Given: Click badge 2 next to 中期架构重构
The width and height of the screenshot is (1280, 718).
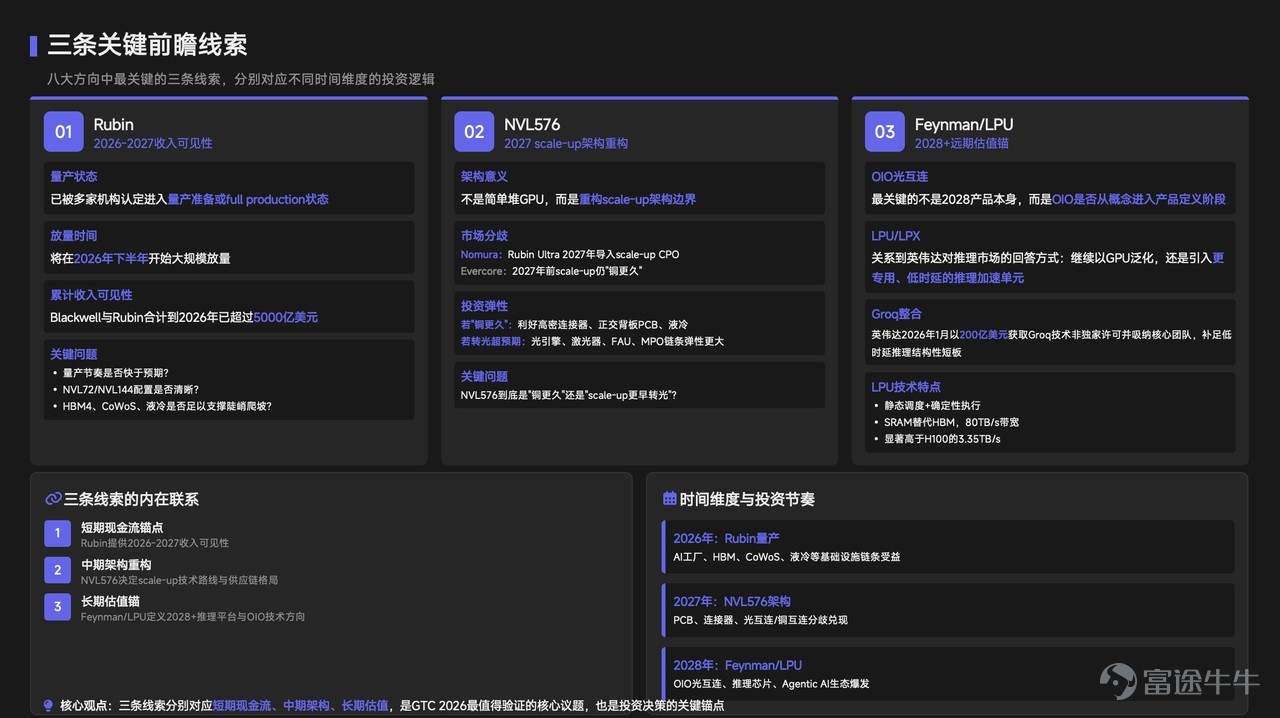Looking at the screenshot, I should click(x=57, y=570).
